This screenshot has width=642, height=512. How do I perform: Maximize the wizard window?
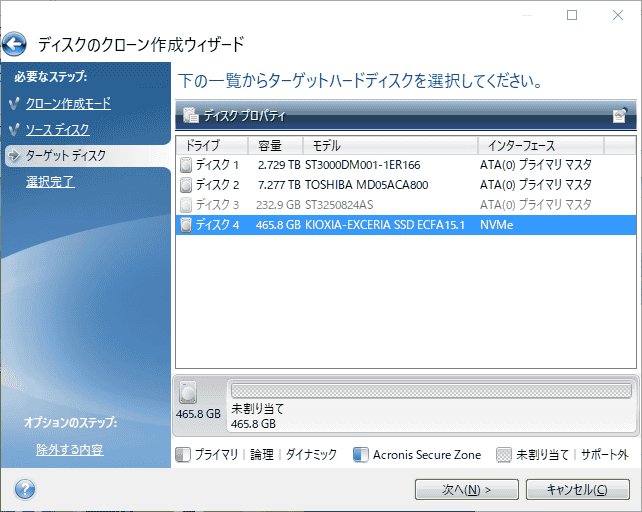click(572, 15)
